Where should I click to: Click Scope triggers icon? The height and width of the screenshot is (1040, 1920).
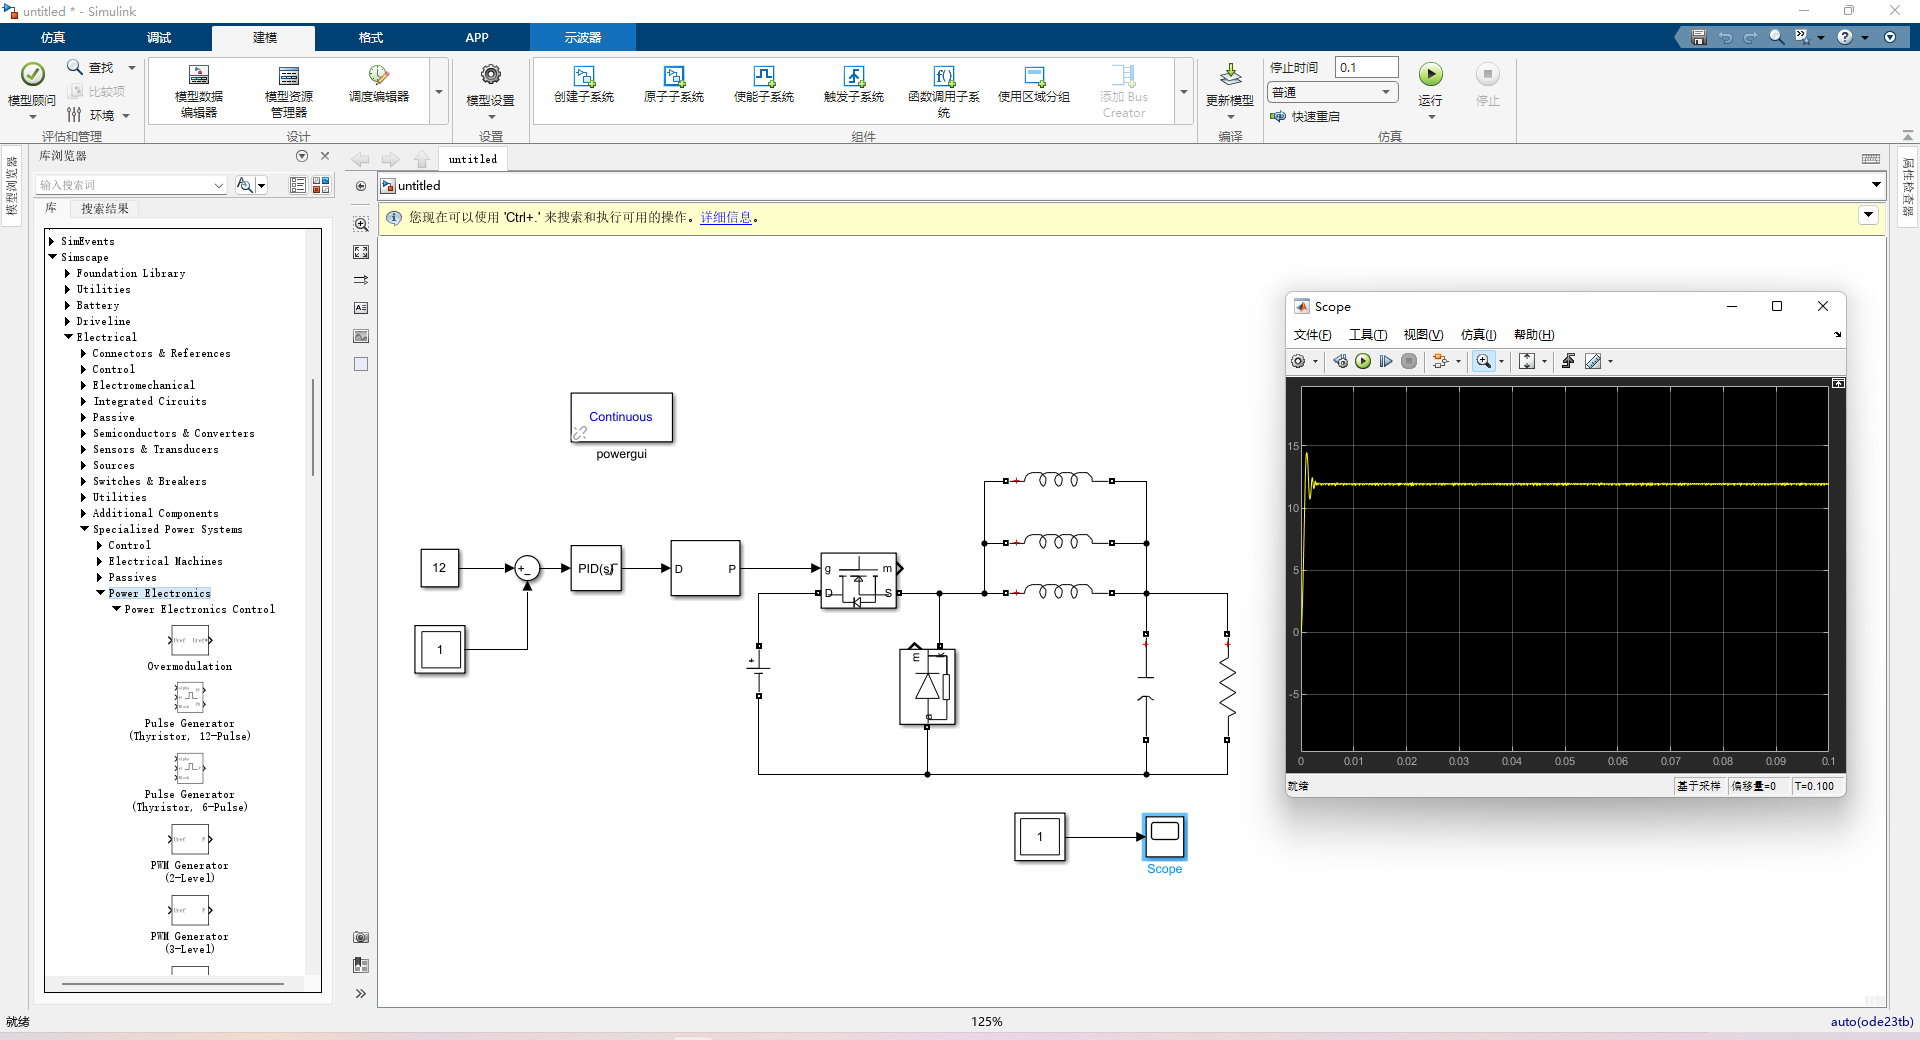point(1568,361)
